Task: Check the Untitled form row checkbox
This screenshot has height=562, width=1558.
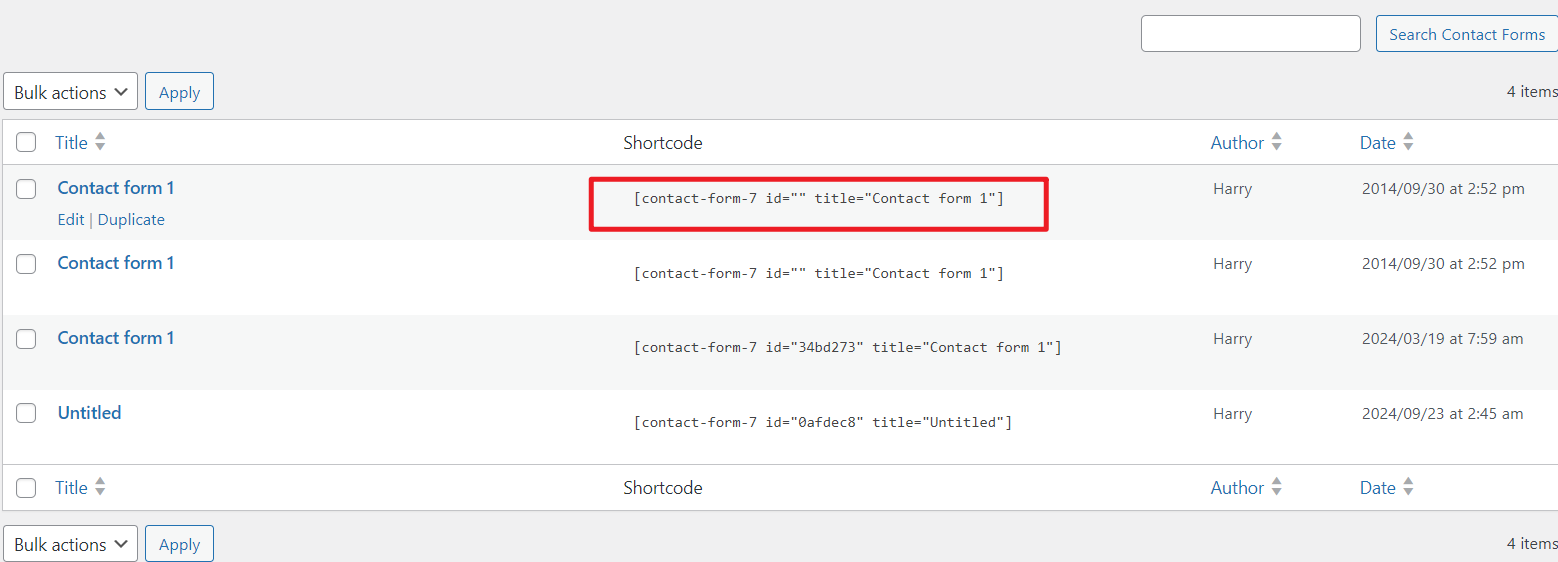Action: [26, 413]
